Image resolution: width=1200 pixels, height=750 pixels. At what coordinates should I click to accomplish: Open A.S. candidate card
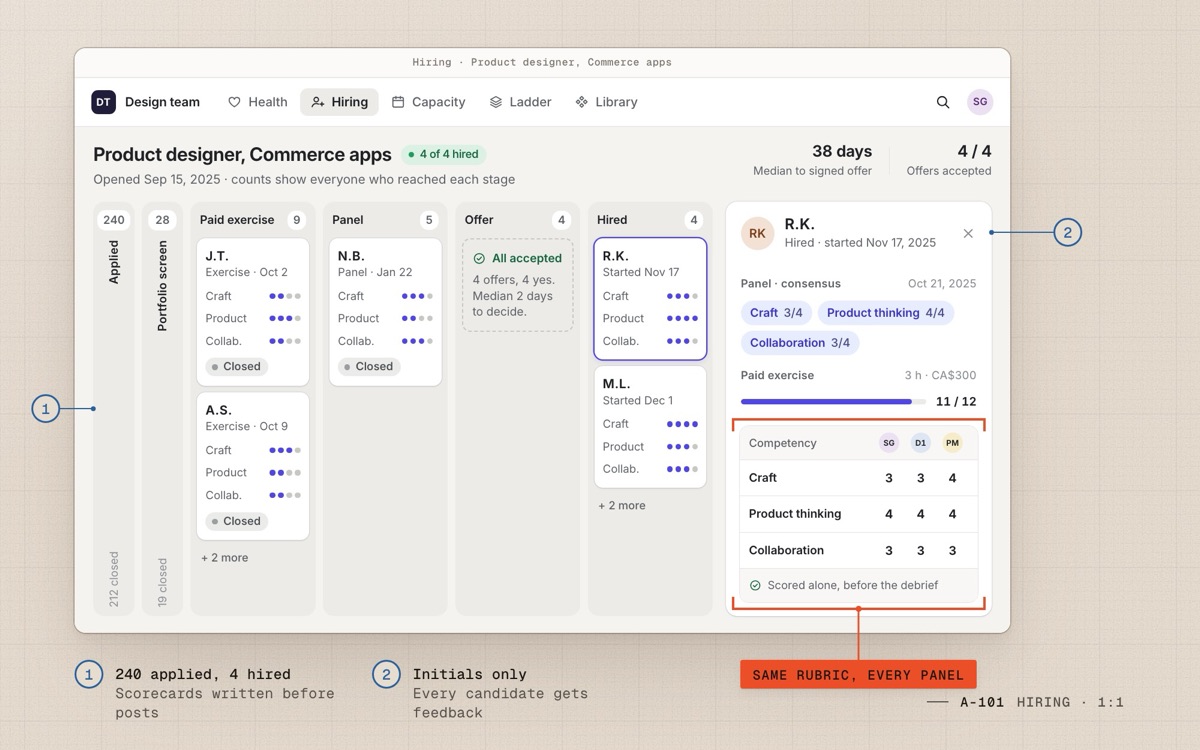click(x=253, y=466)
